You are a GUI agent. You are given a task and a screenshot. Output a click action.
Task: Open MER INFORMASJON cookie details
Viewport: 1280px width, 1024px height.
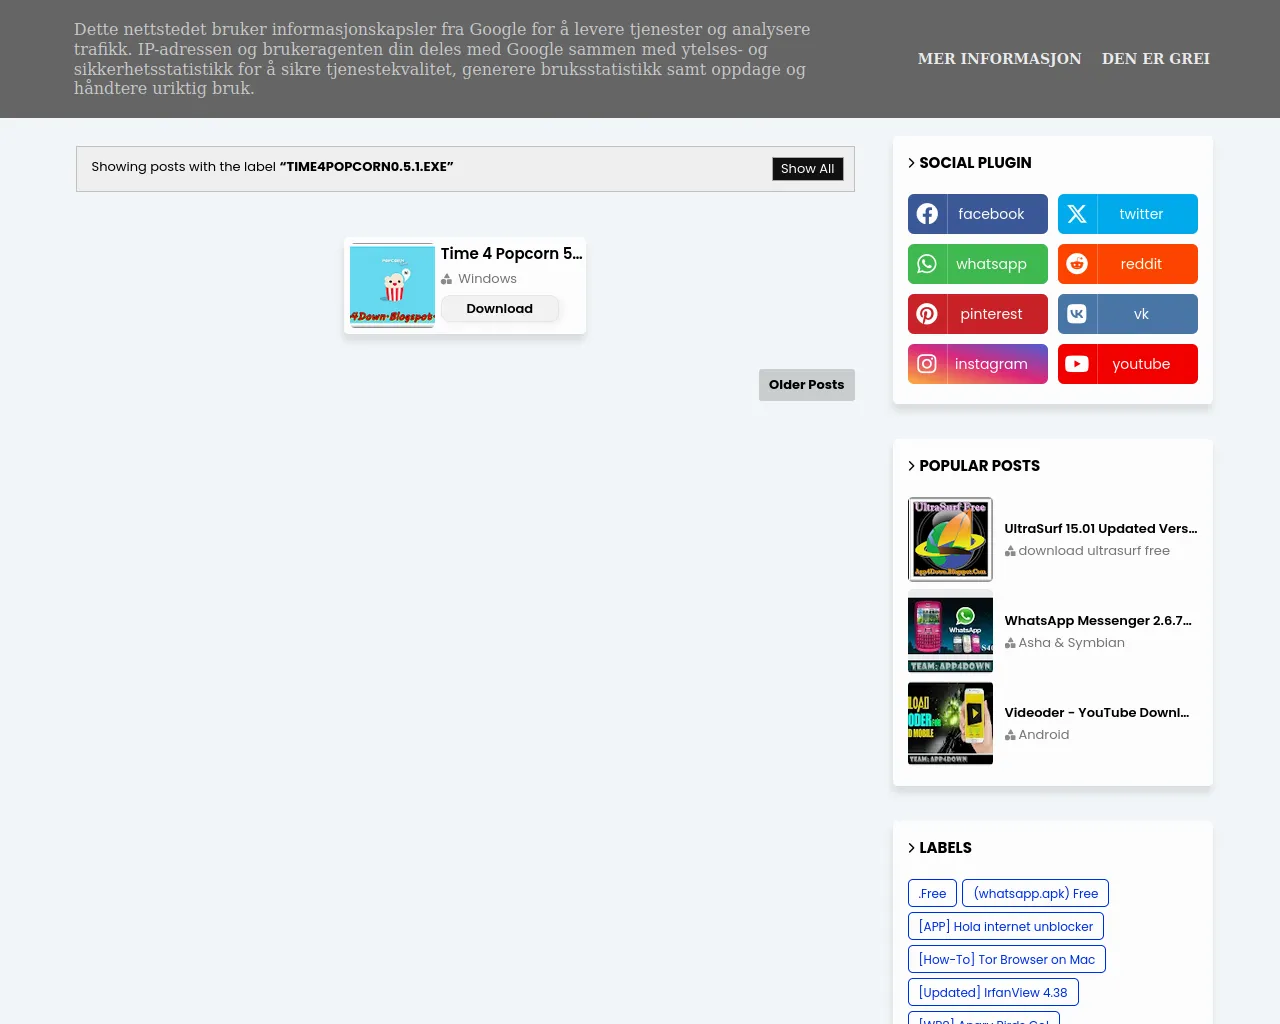tap(1000, 59)
